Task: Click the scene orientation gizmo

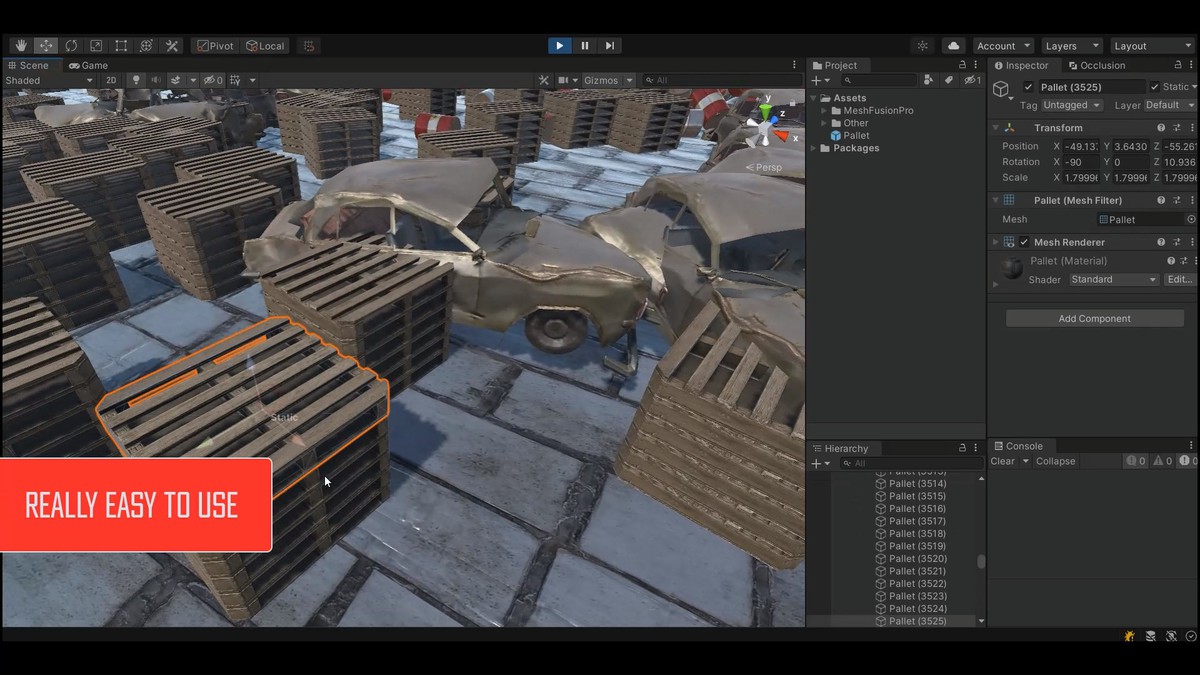Action: point(766,125)
